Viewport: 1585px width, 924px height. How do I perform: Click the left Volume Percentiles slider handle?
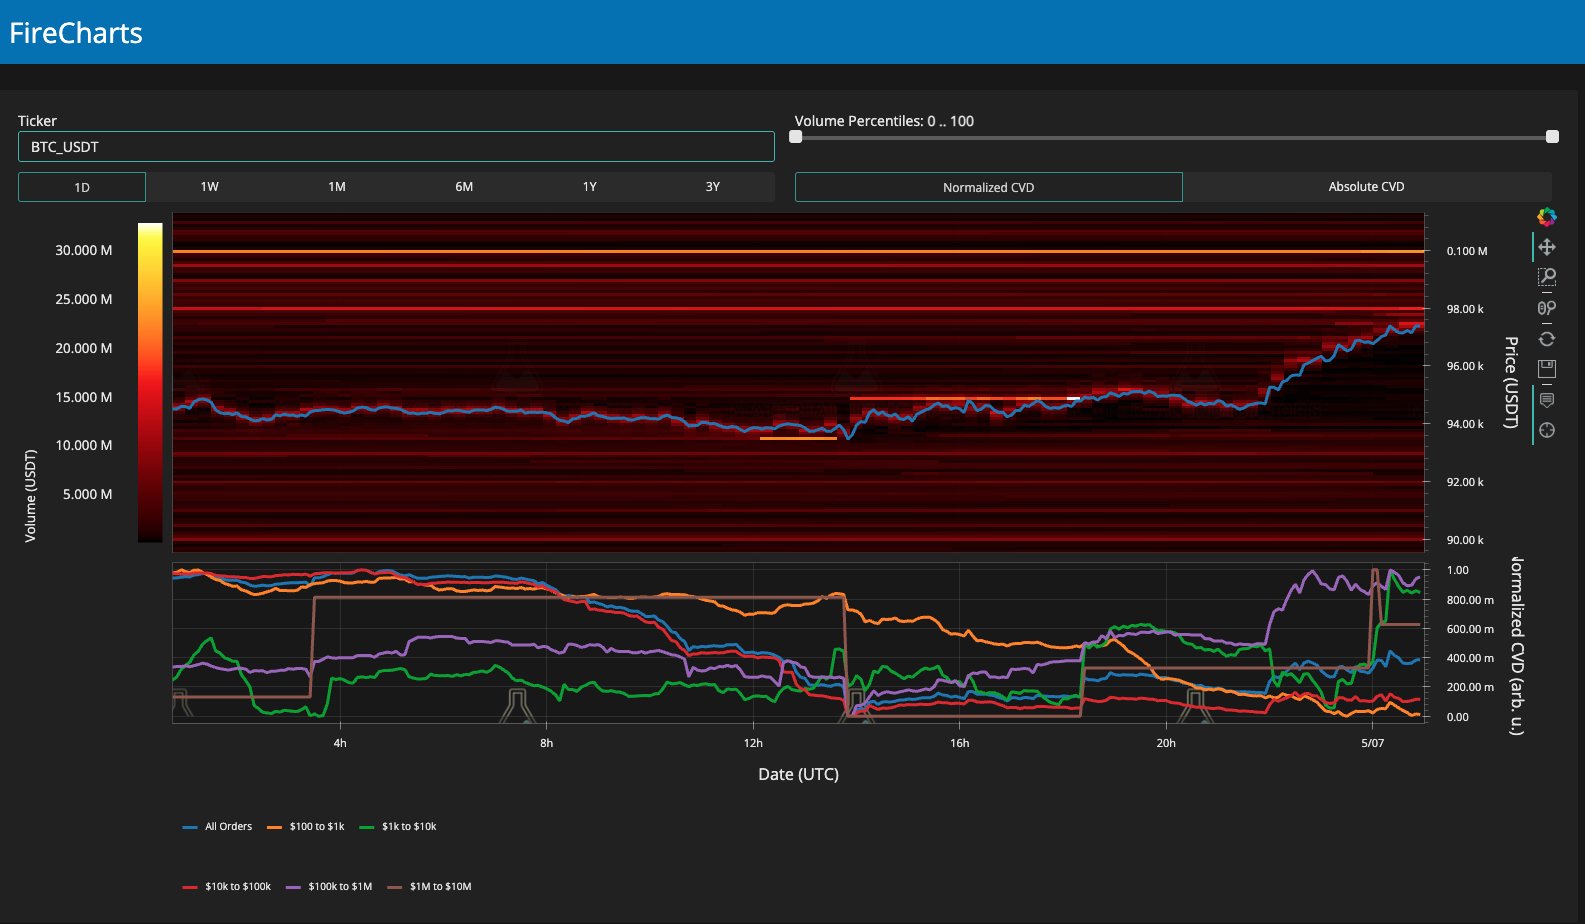pyautogui.click(x=796, y=137)
